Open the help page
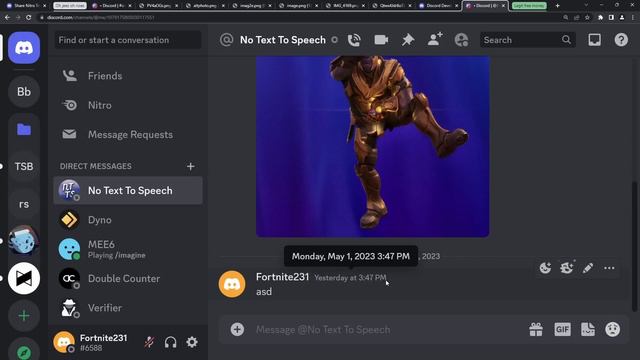 pyautogui.click(x=621, y=40)
